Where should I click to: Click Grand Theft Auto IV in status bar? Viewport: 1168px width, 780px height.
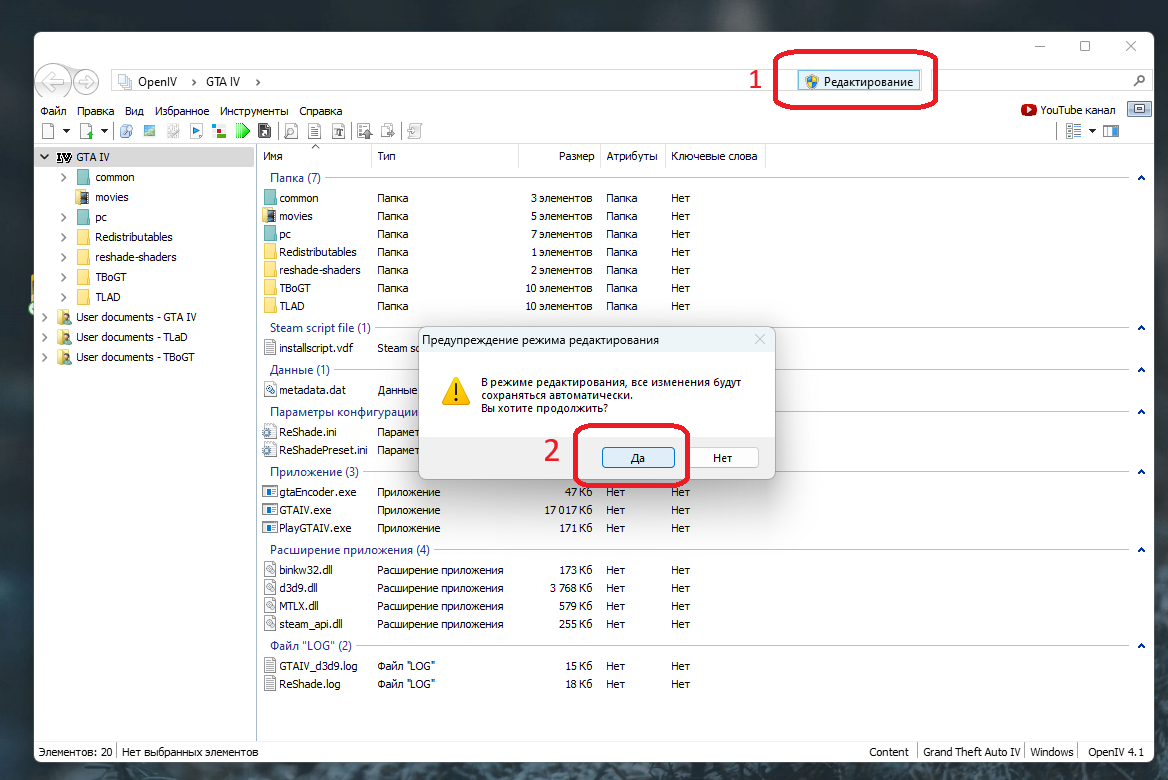pyautogui.click(x=971, y=752)
